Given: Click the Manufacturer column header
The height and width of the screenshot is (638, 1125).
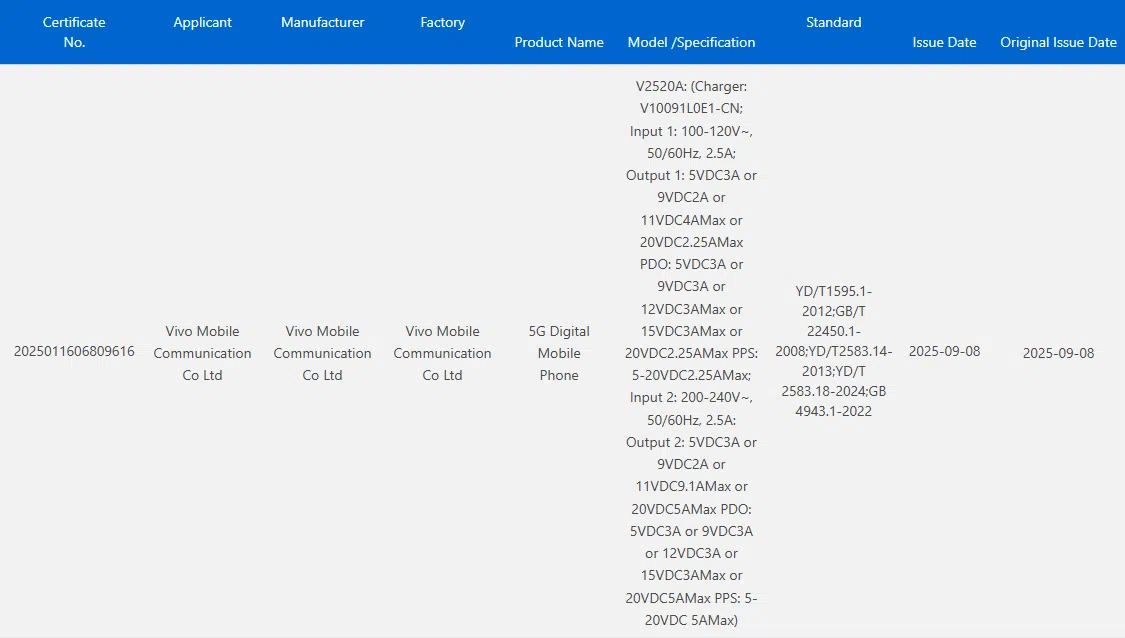Looking at the screenshot, I should point(322,22).
